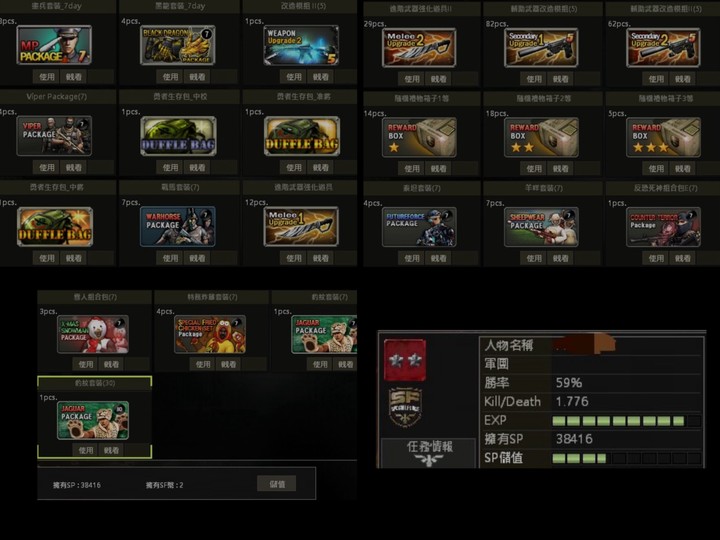Select the Viper Package item icon
The width and height of the screenshot is (720, 540).
(54, 135)
